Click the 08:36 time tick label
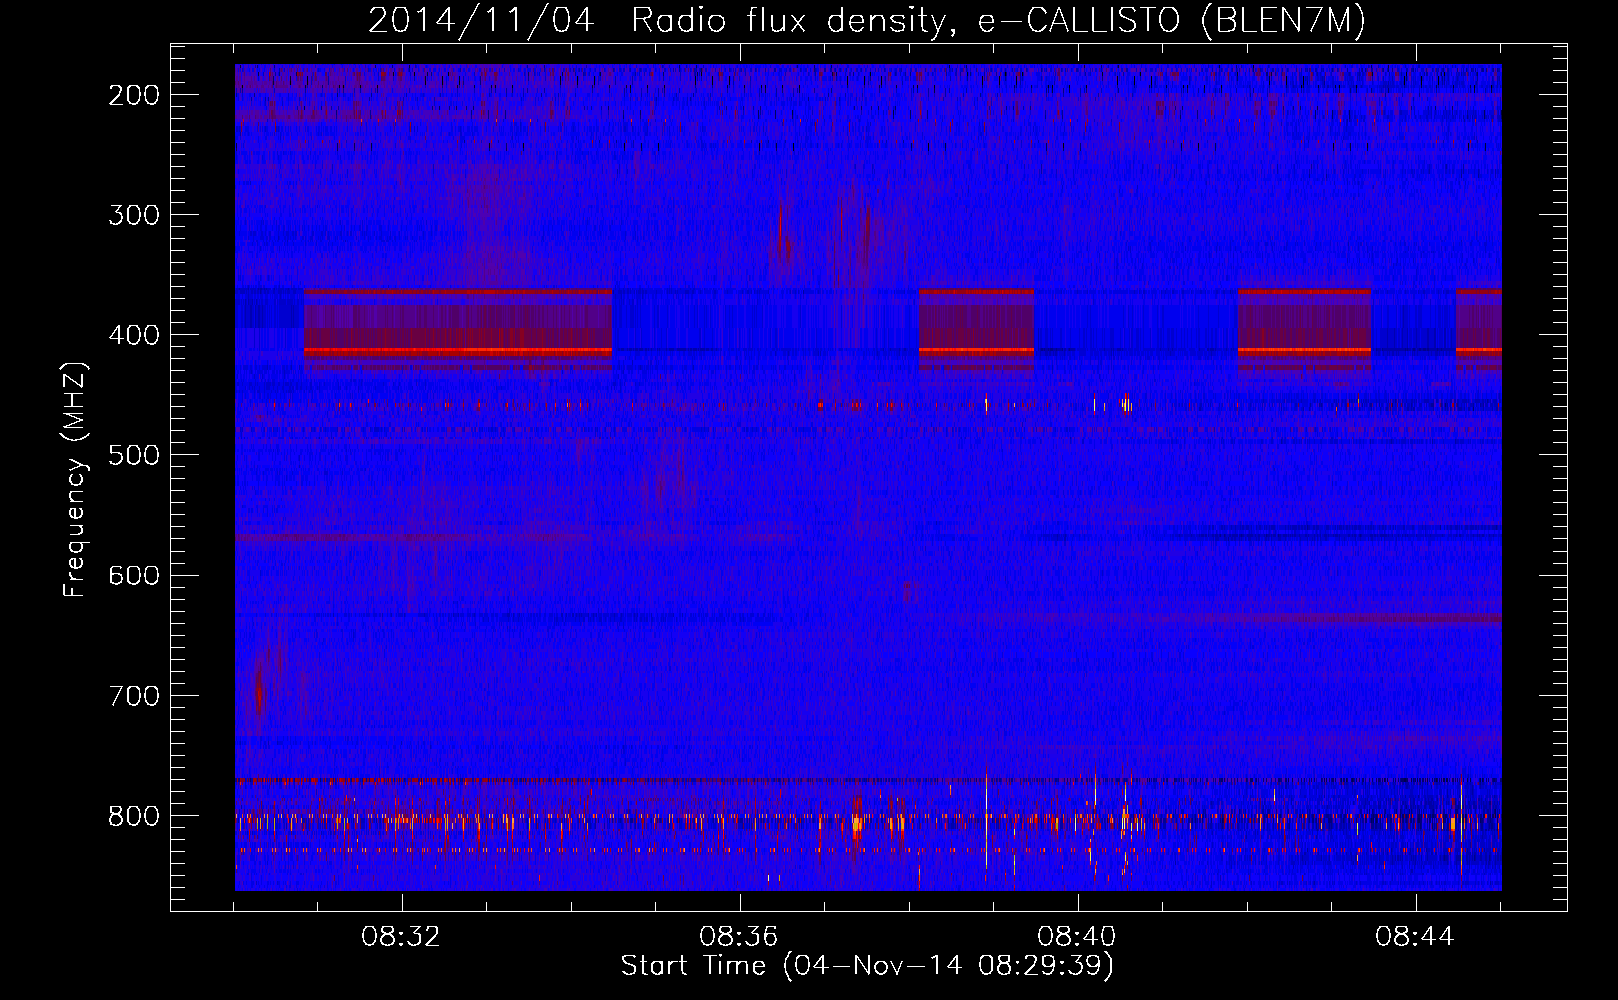The height and width of the screenshot is (1000, 1618). [x=739, y=937]
